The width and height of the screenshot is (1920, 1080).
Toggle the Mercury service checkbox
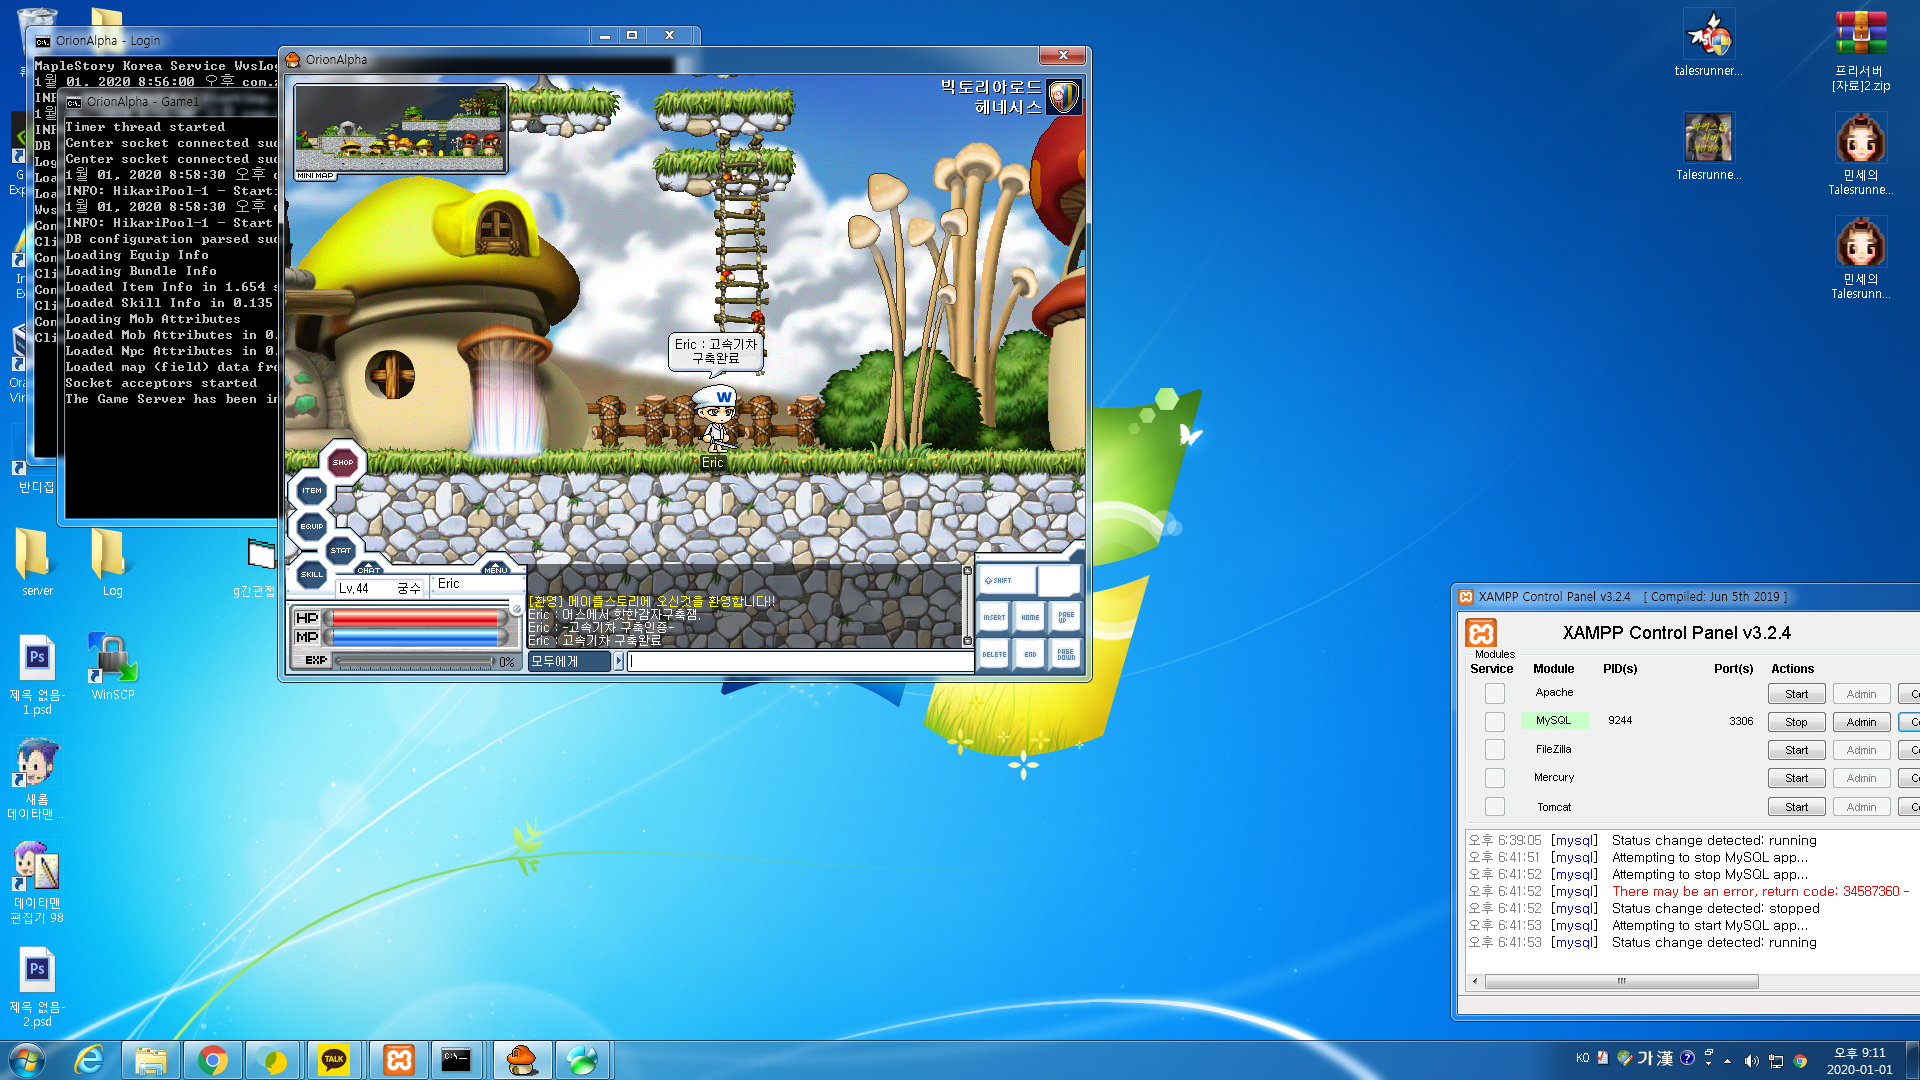[x=1494, y=777]
